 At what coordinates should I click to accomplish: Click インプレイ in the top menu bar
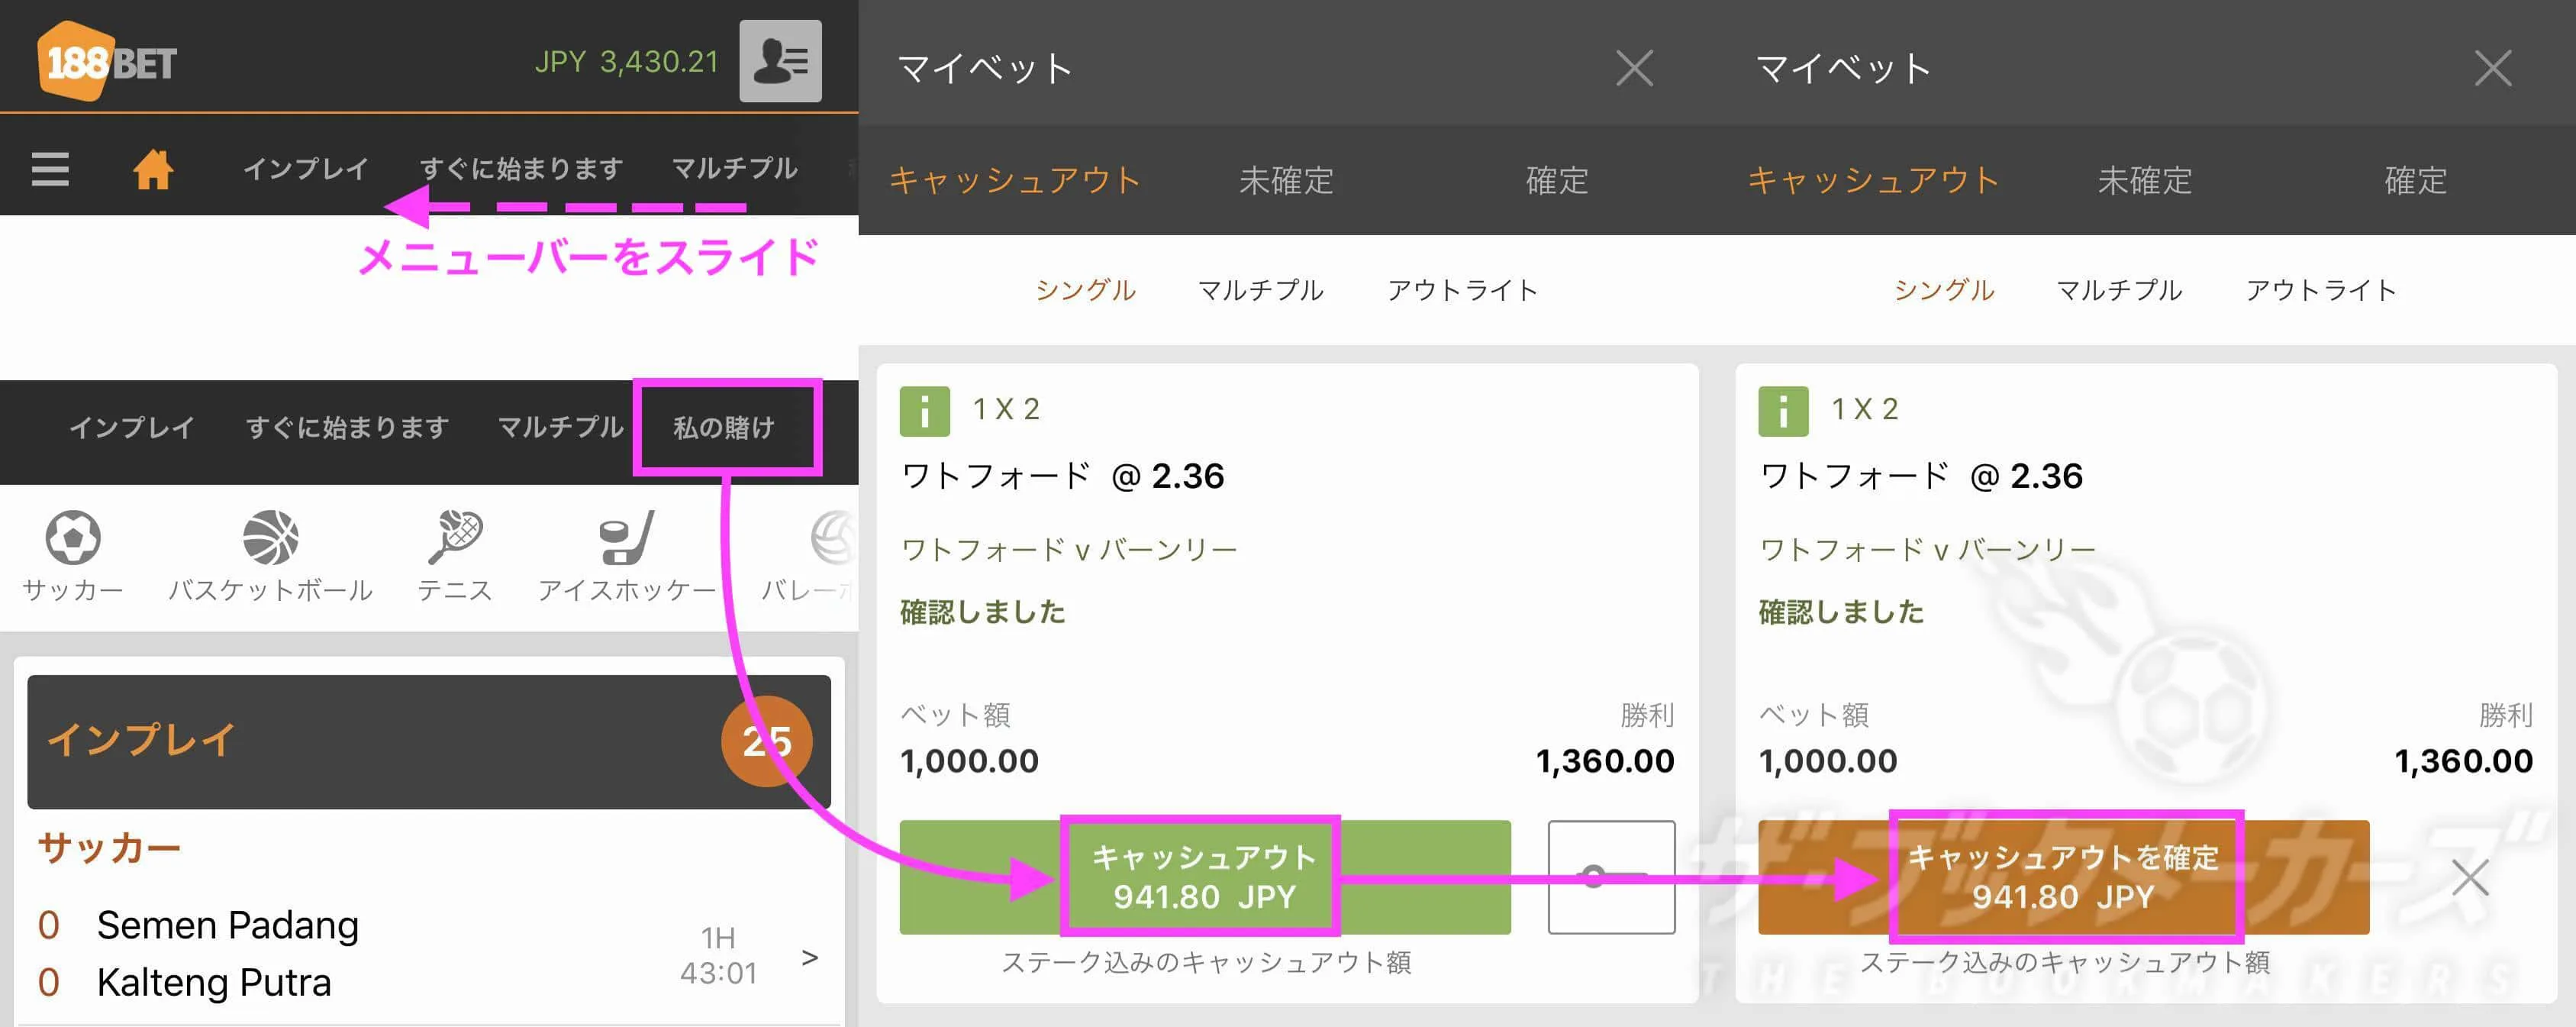click(306, 168)
